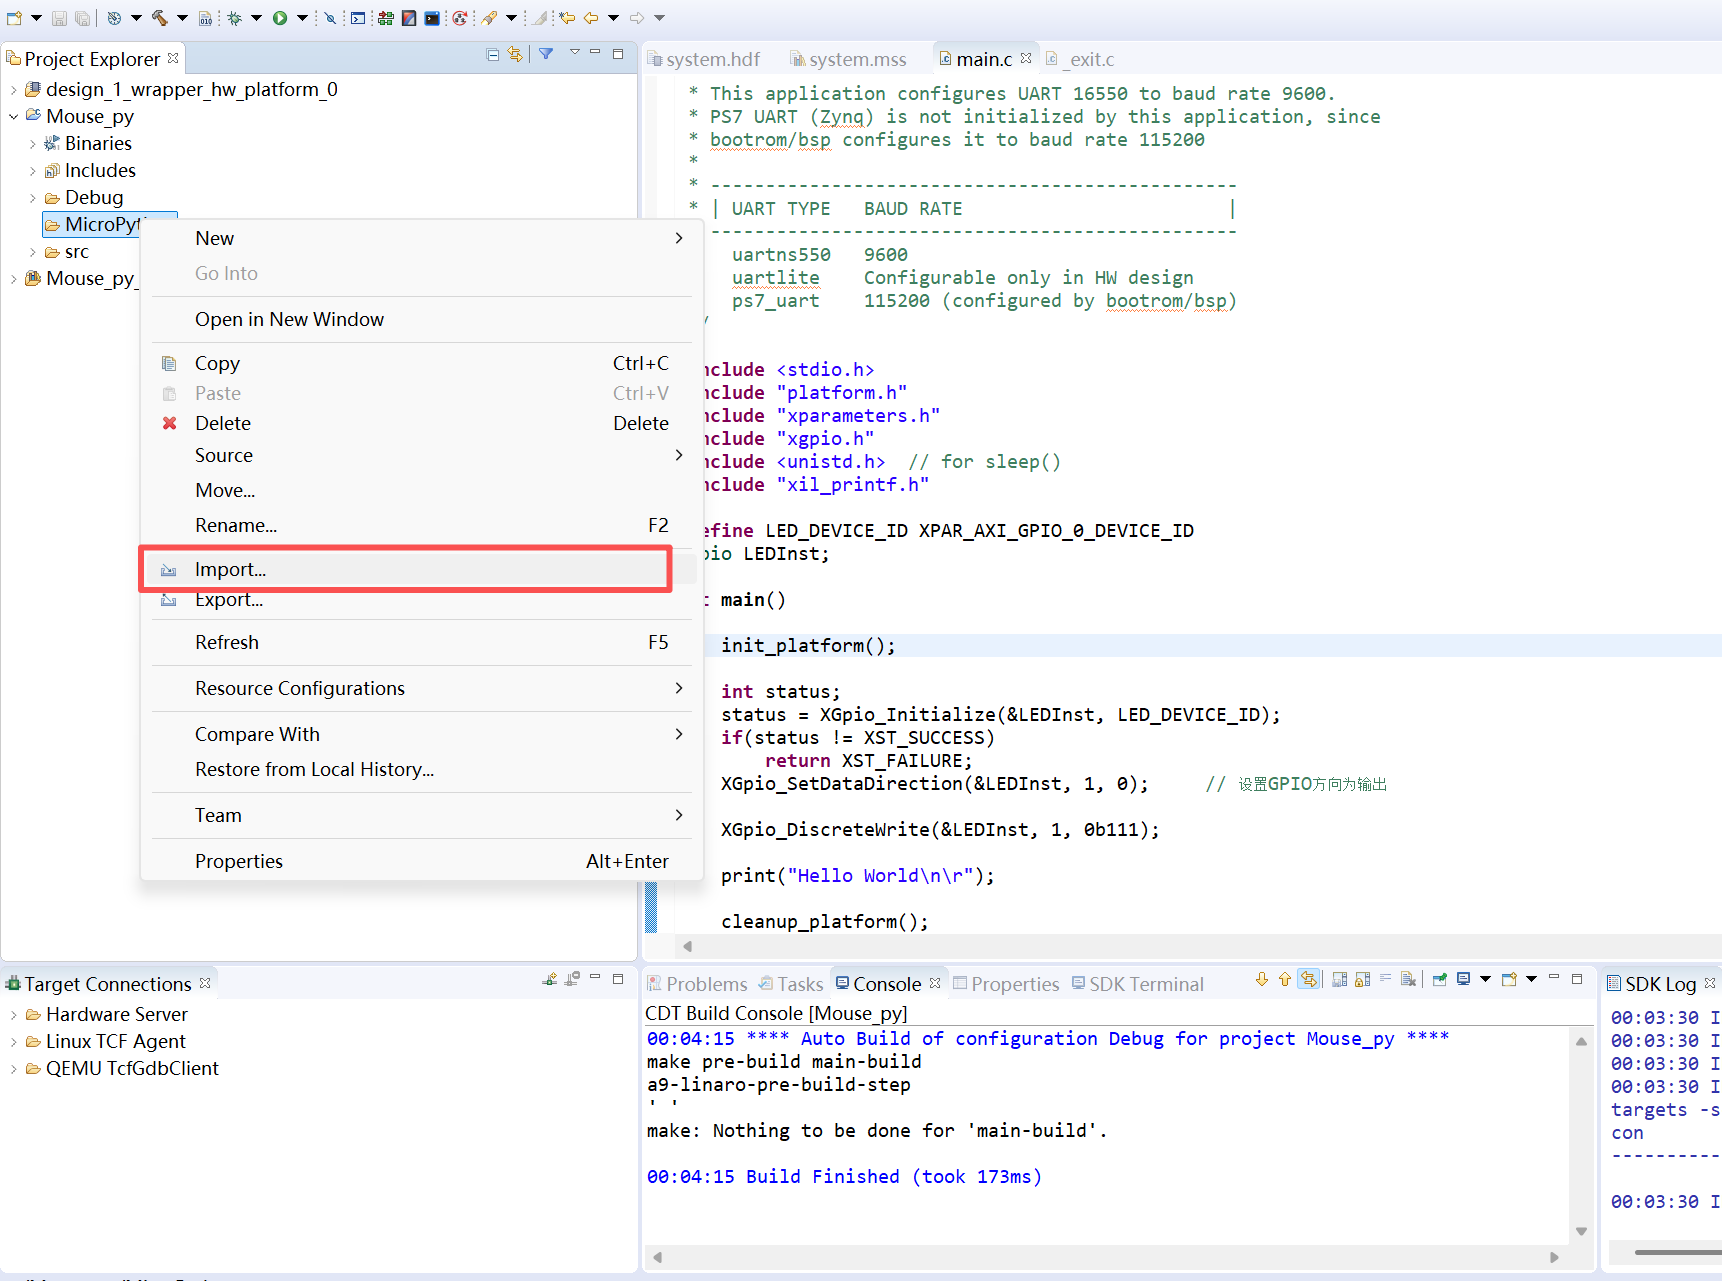This screenshot has width=1722, height=1281.
Task: Open the Run button dropdown arrow
Action: coord(302,18)
